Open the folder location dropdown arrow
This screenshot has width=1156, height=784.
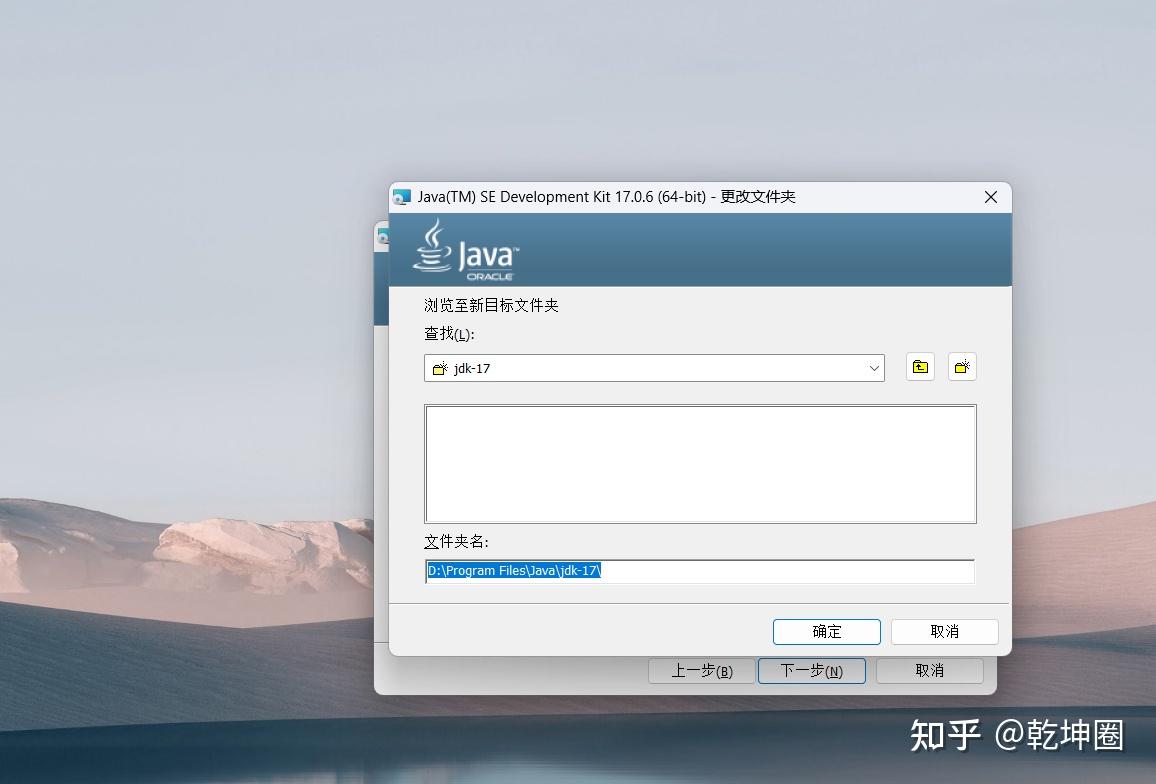point(874,368)
